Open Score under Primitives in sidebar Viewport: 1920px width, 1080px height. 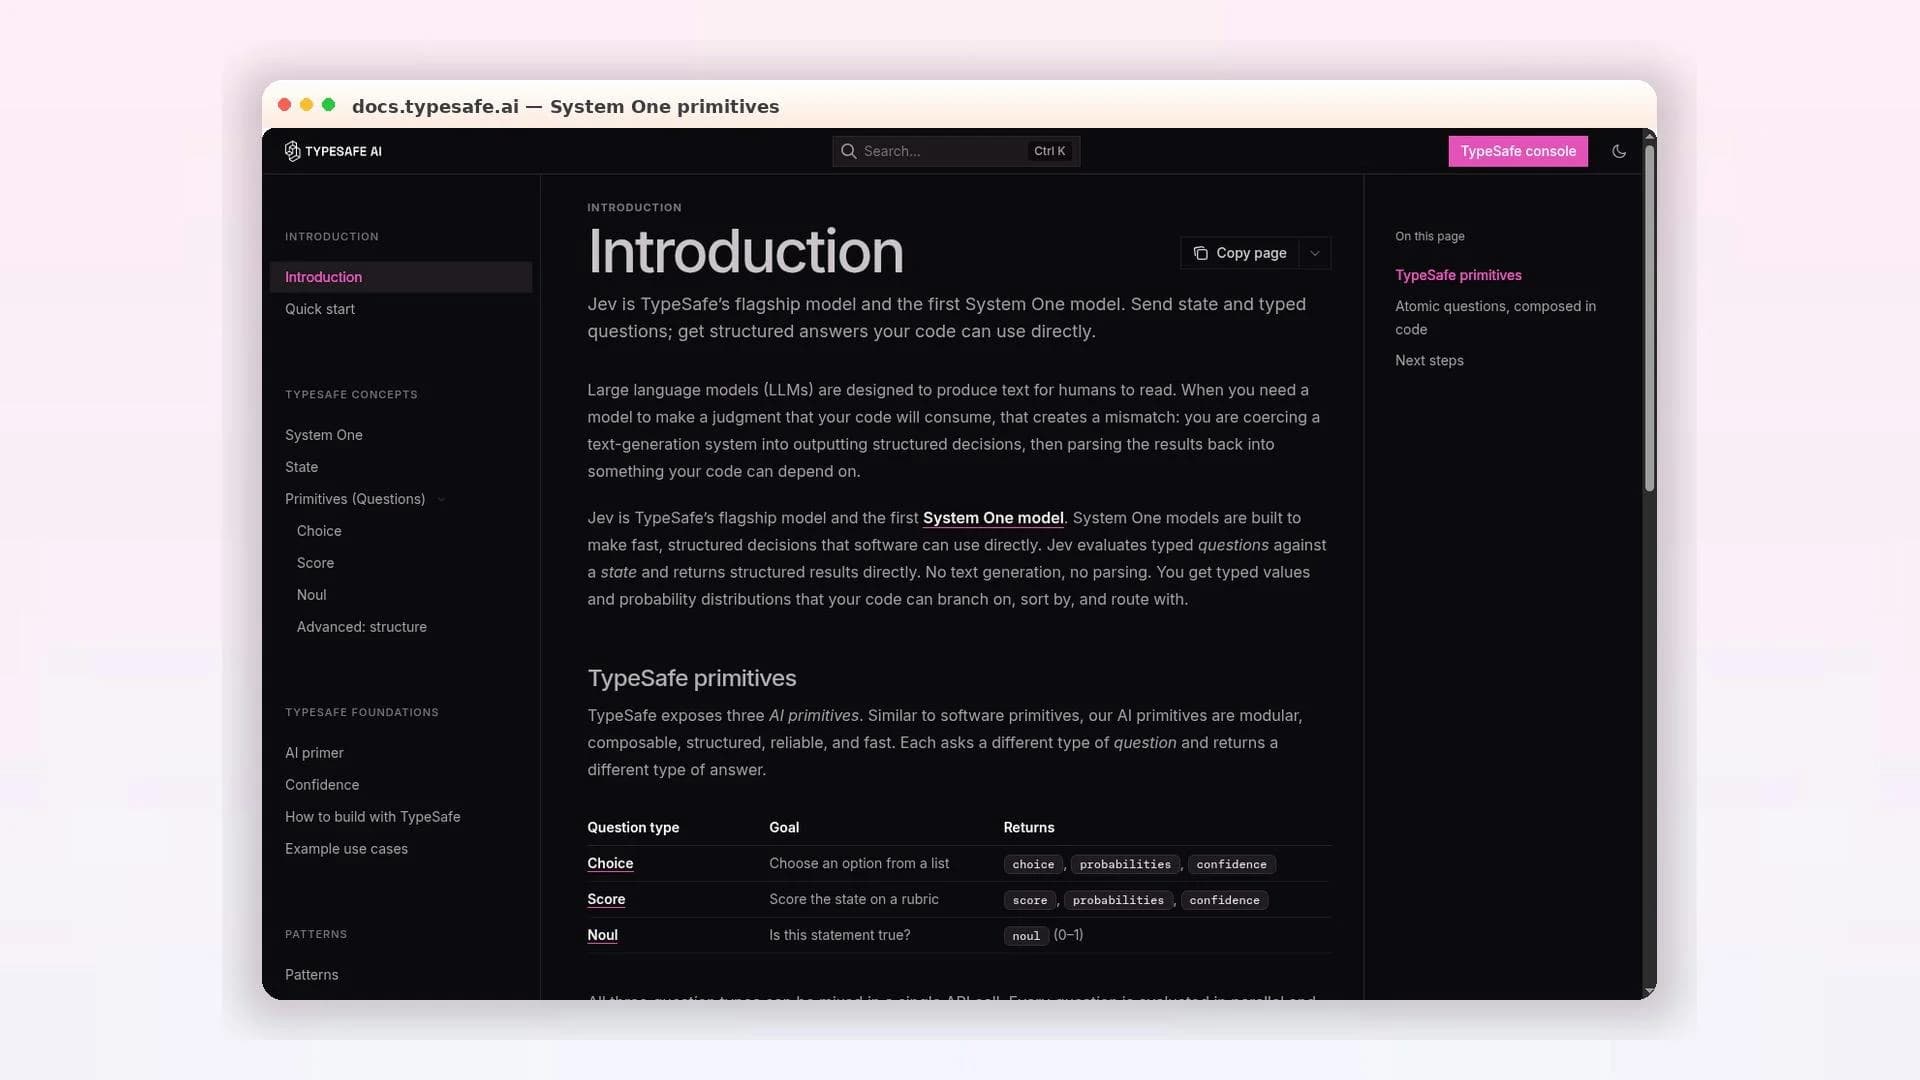315,563
